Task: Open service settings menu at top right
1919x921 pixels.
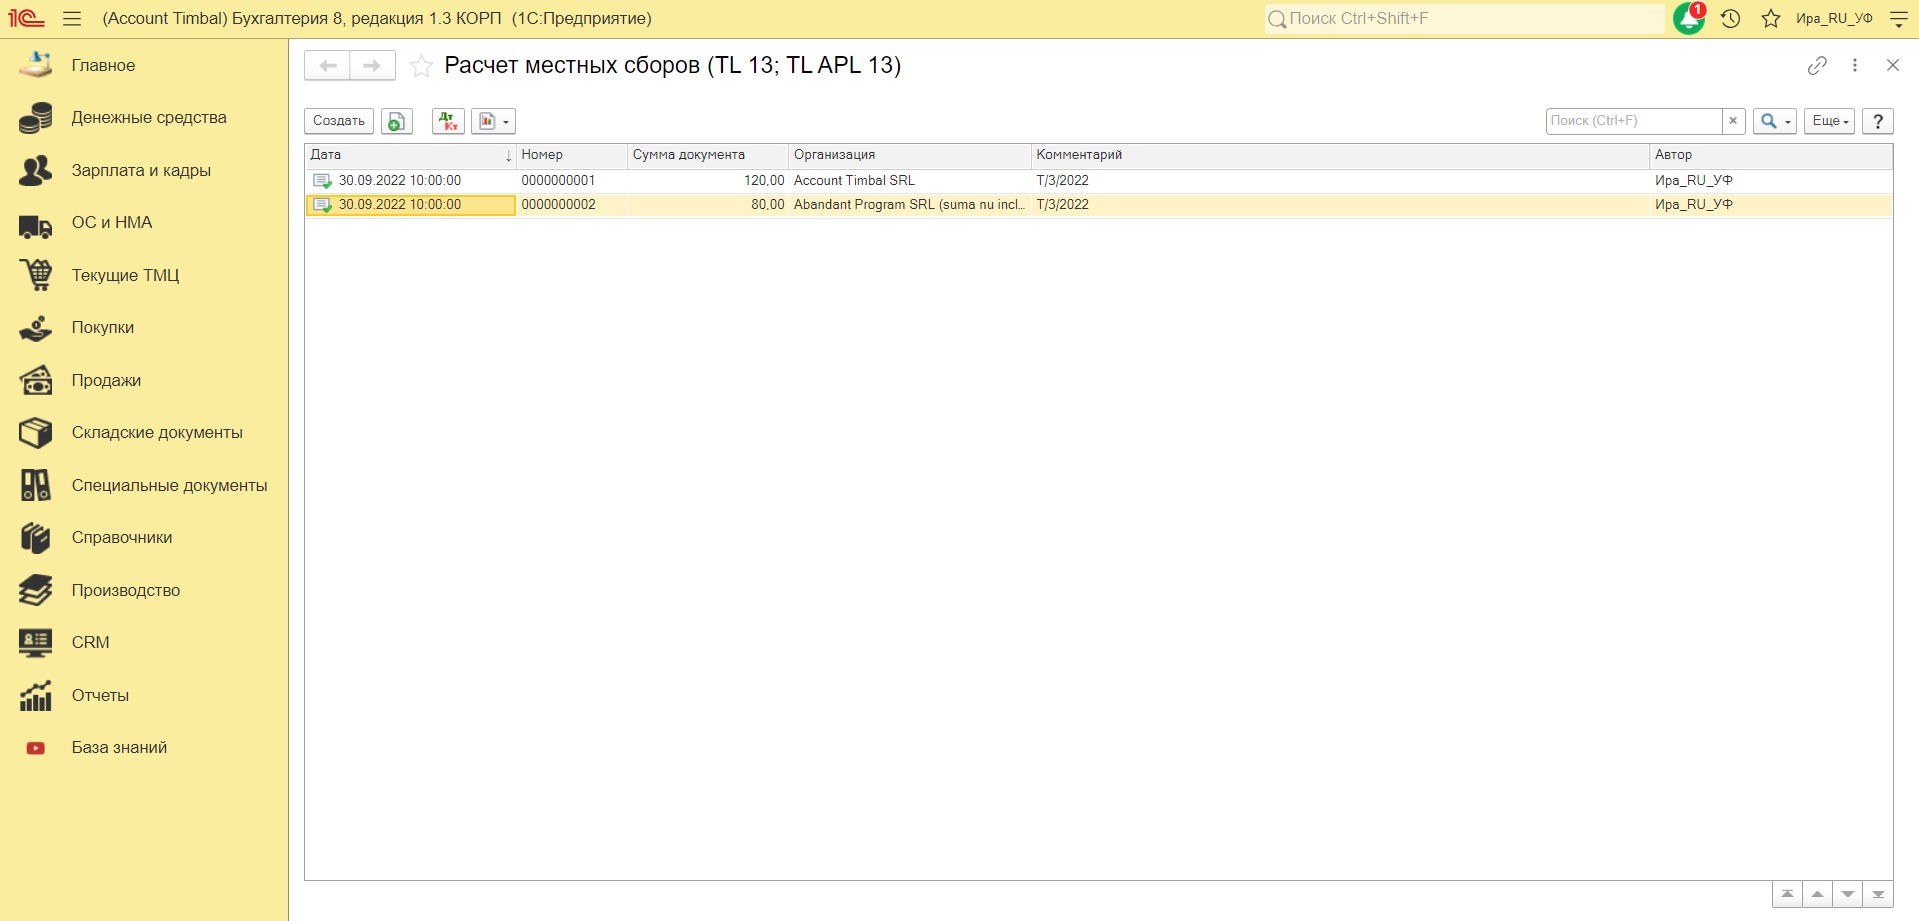Action: (1898, 19)
